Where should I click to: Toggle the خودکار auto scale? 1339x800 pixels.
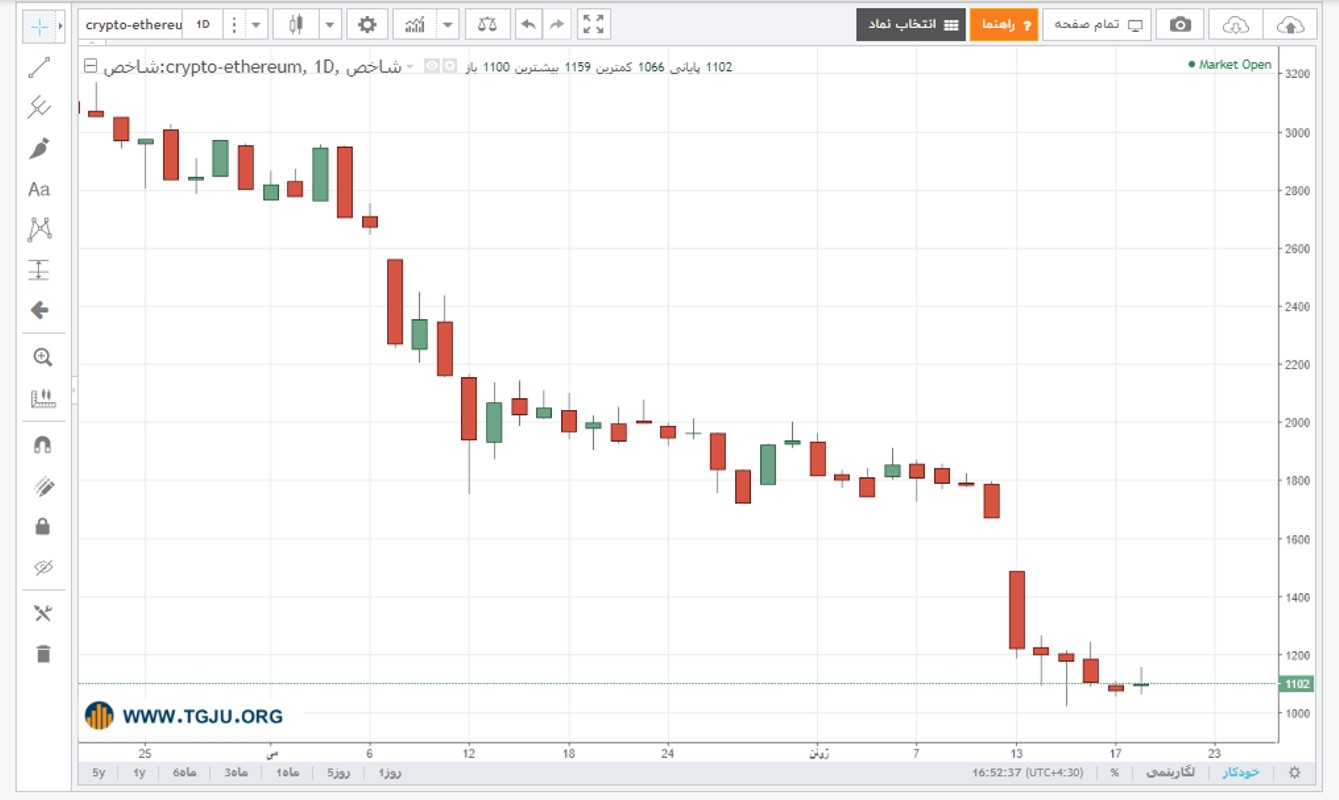pos(1241,772)
